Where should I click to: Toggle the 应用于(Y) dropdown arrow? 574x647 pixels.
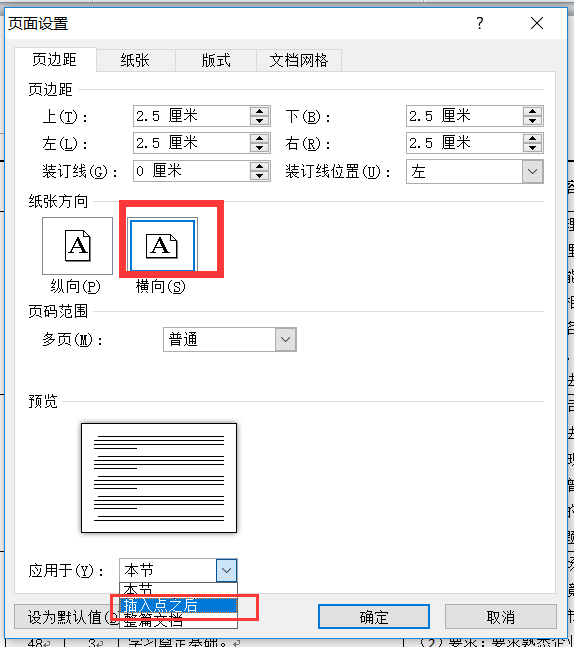[x=226, y=571]
